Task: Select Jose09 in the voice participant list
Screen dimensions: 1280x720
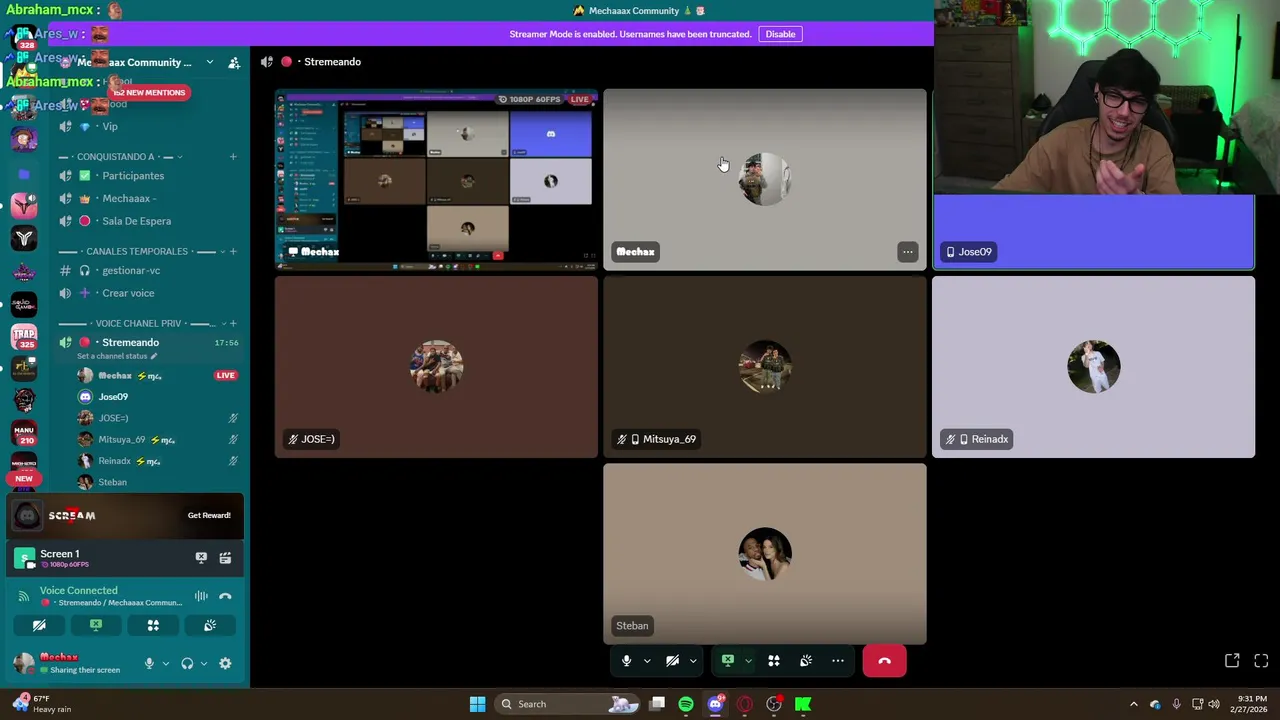Action: coord(158,397)
